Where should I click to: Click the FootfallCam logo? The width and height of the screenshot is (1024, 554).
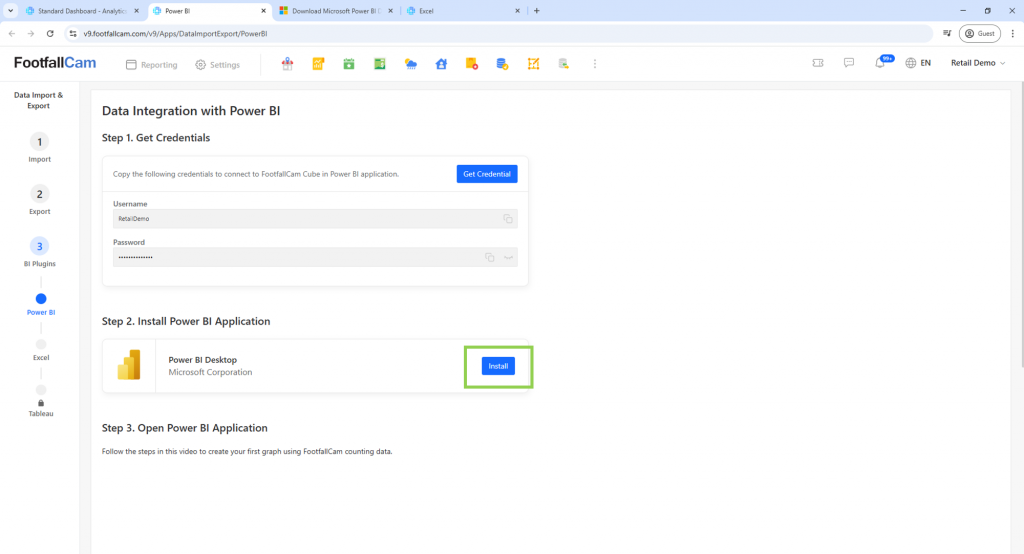(55, 63)
